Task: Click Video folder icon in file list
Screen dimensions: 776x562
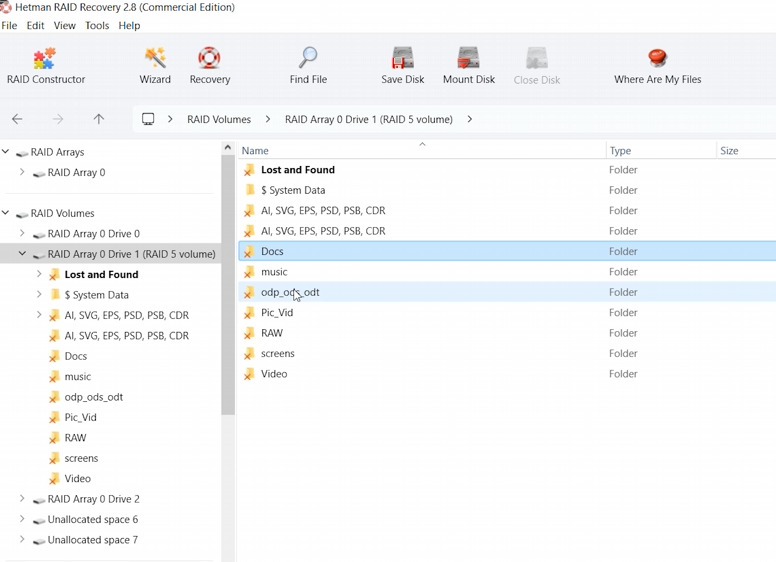Action: pyautogui.click(x=249, y=374)
